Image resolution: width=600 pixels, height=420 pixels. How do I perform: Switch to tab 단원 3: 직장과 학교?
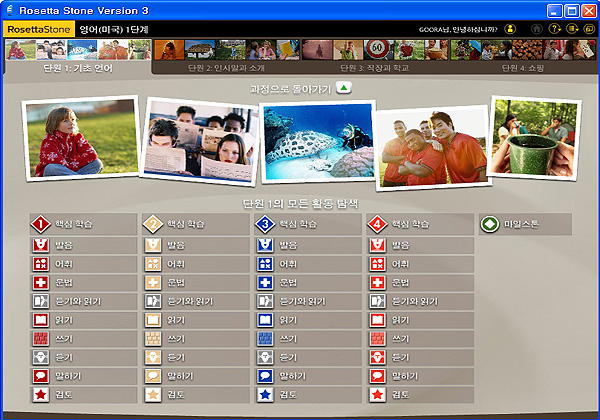pos(375,56)
